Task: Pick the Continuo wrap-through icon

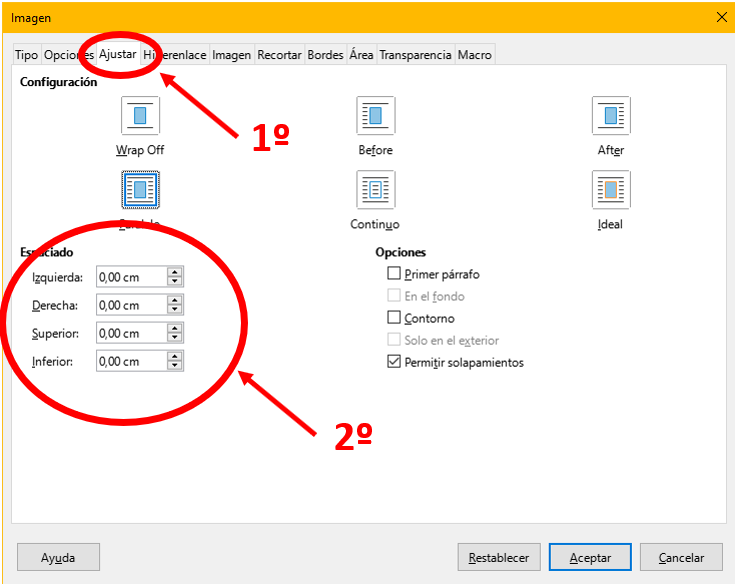Action: click(x=375, y=189)
